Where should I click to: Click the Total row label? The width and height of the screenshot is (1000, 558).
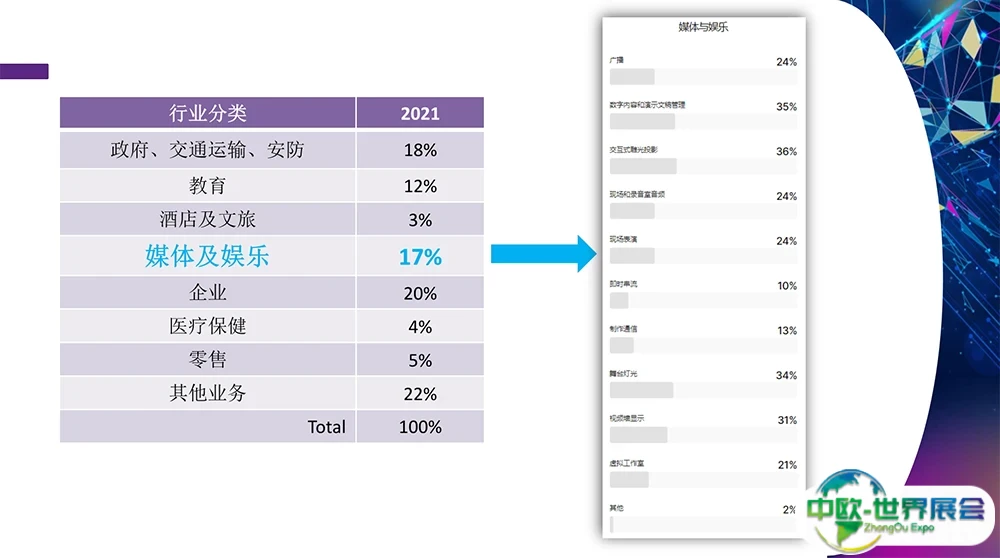pyautogui.click(x=326, y=427)
